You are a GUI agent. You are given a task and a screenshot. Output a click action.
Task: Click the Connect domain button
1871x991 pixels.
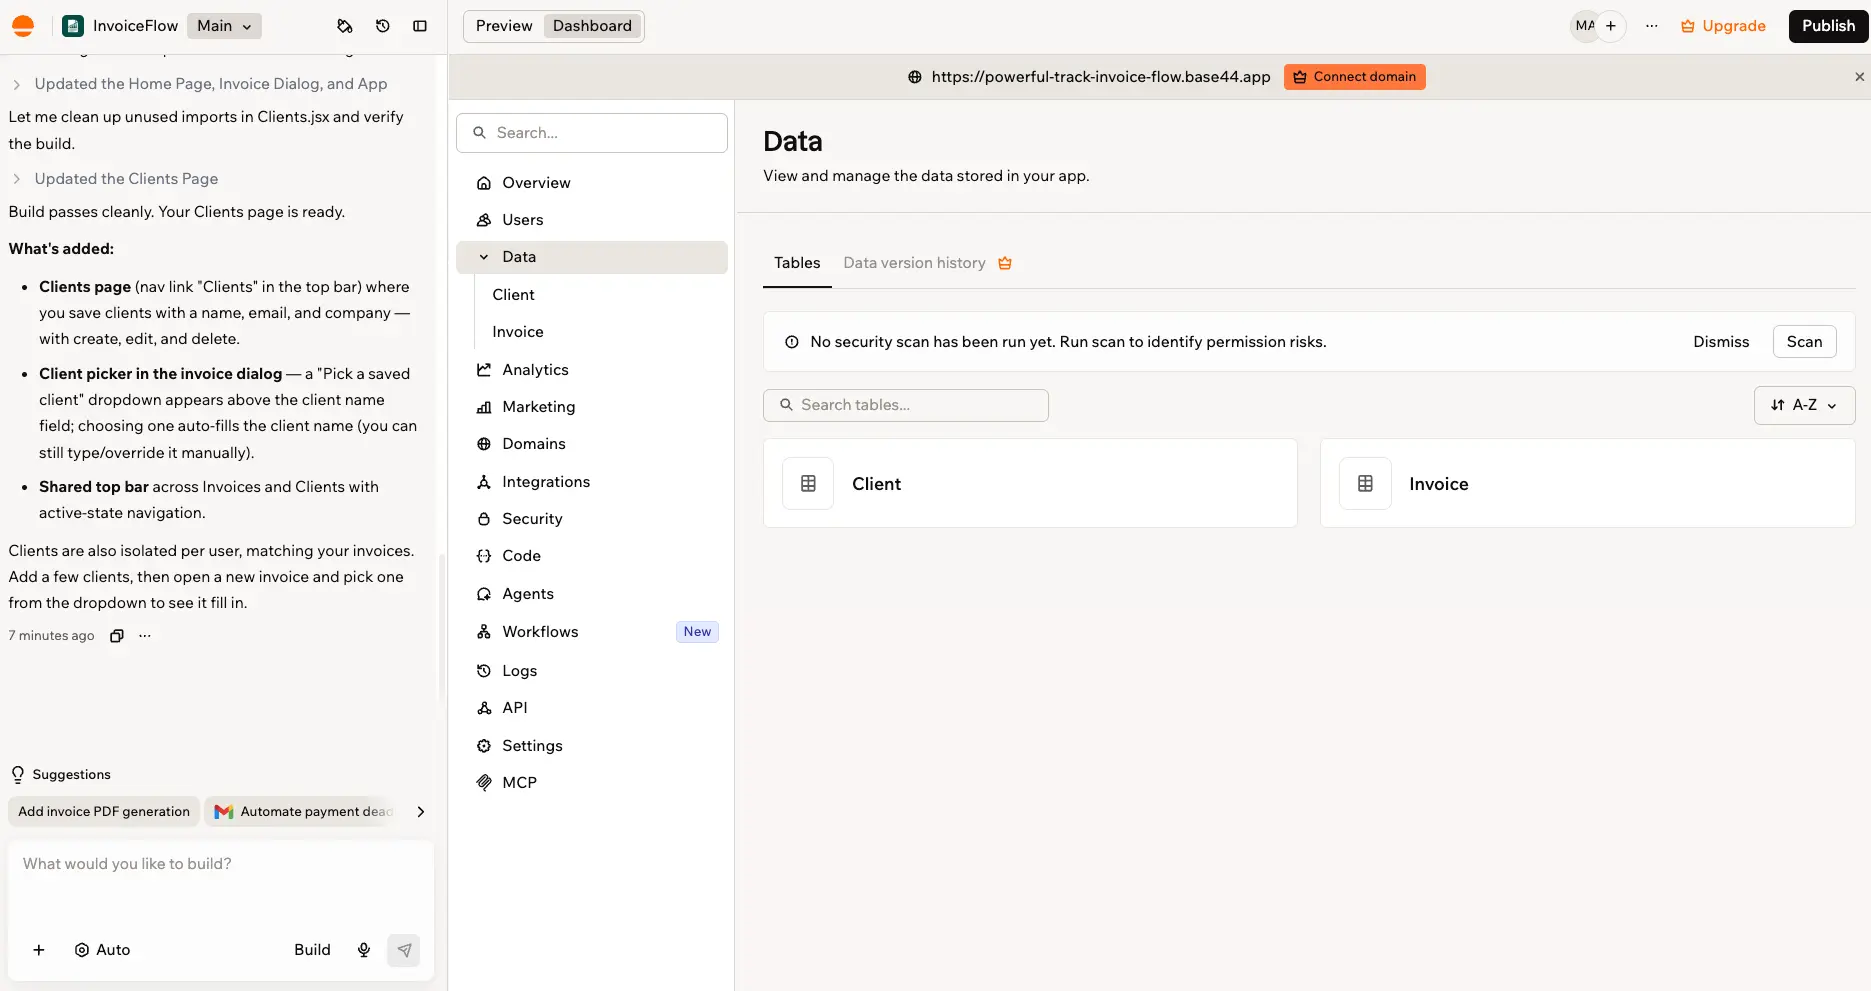point(1355,77)
